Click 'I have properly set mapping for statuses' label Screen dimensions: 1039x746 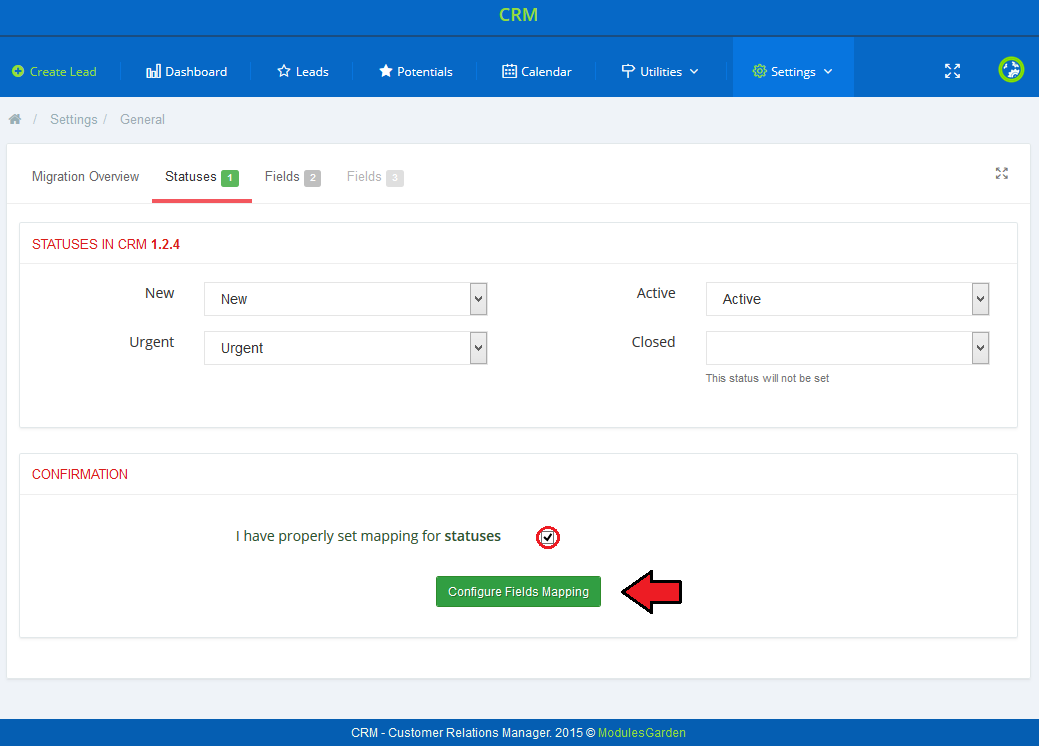tap(368, 536)
